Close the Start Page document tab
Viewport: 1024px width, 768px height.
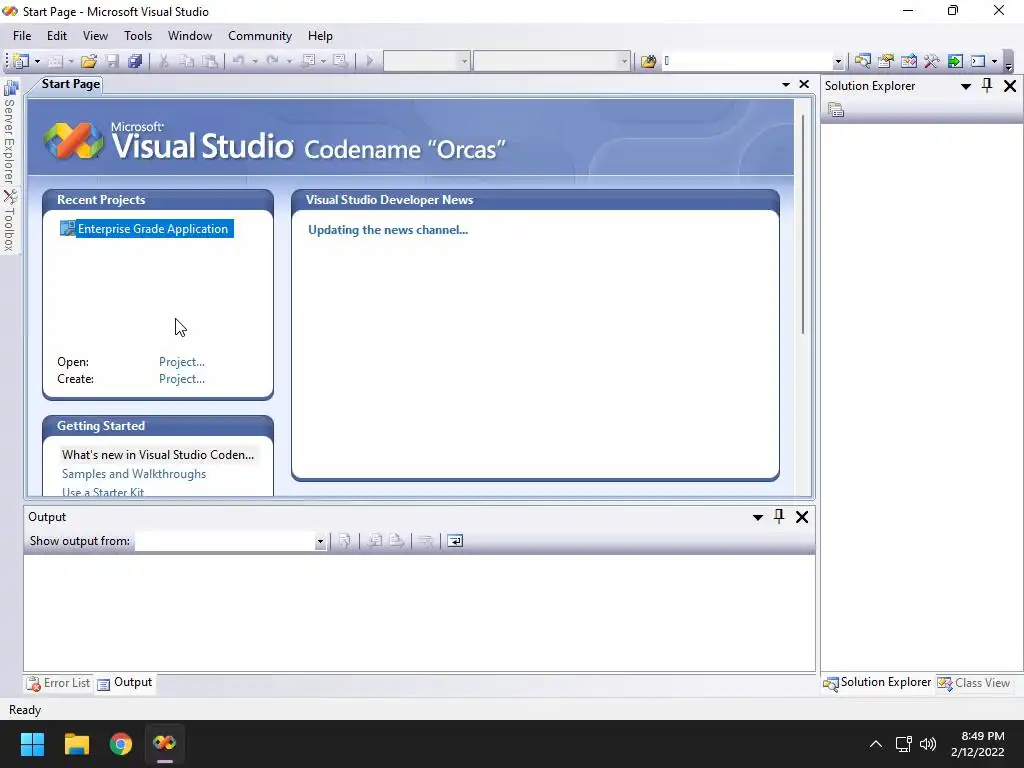[x=804, y=84]
